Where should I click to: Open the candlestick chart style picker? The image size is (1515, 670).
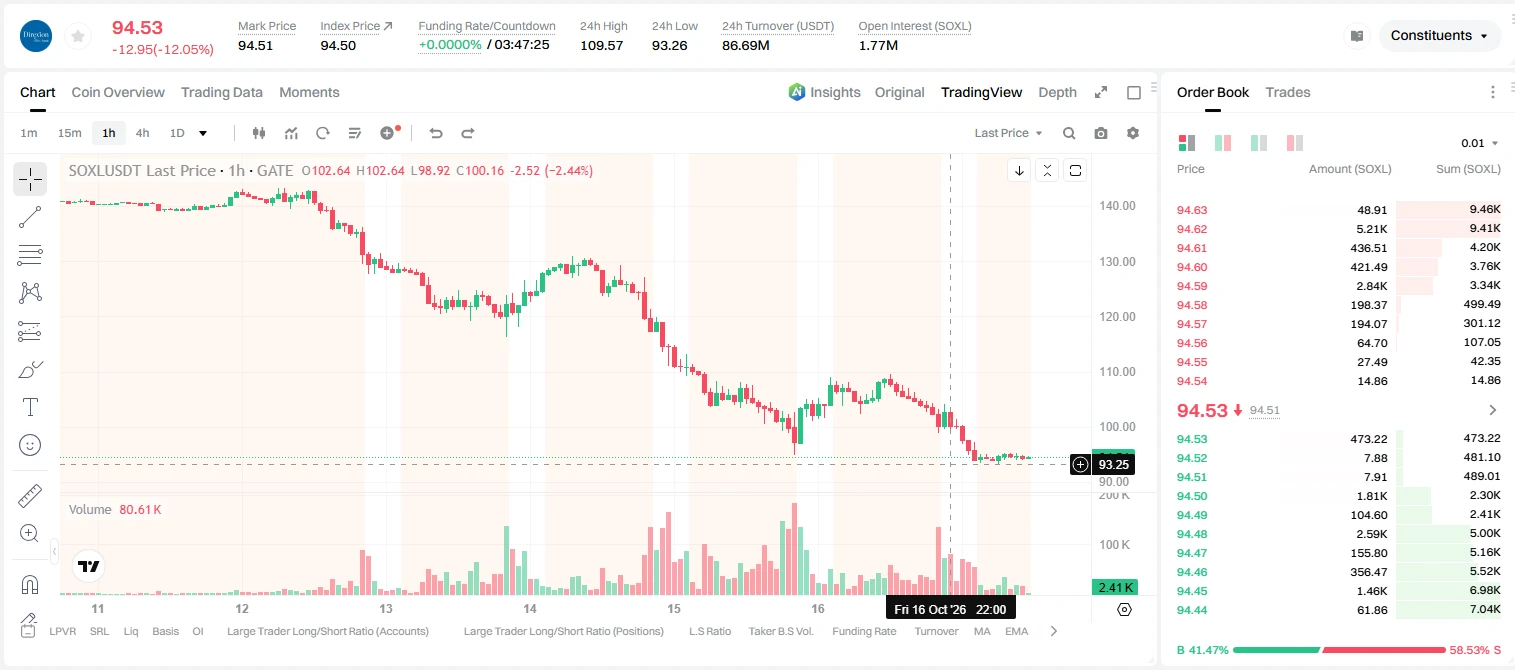tap(260, 133)
